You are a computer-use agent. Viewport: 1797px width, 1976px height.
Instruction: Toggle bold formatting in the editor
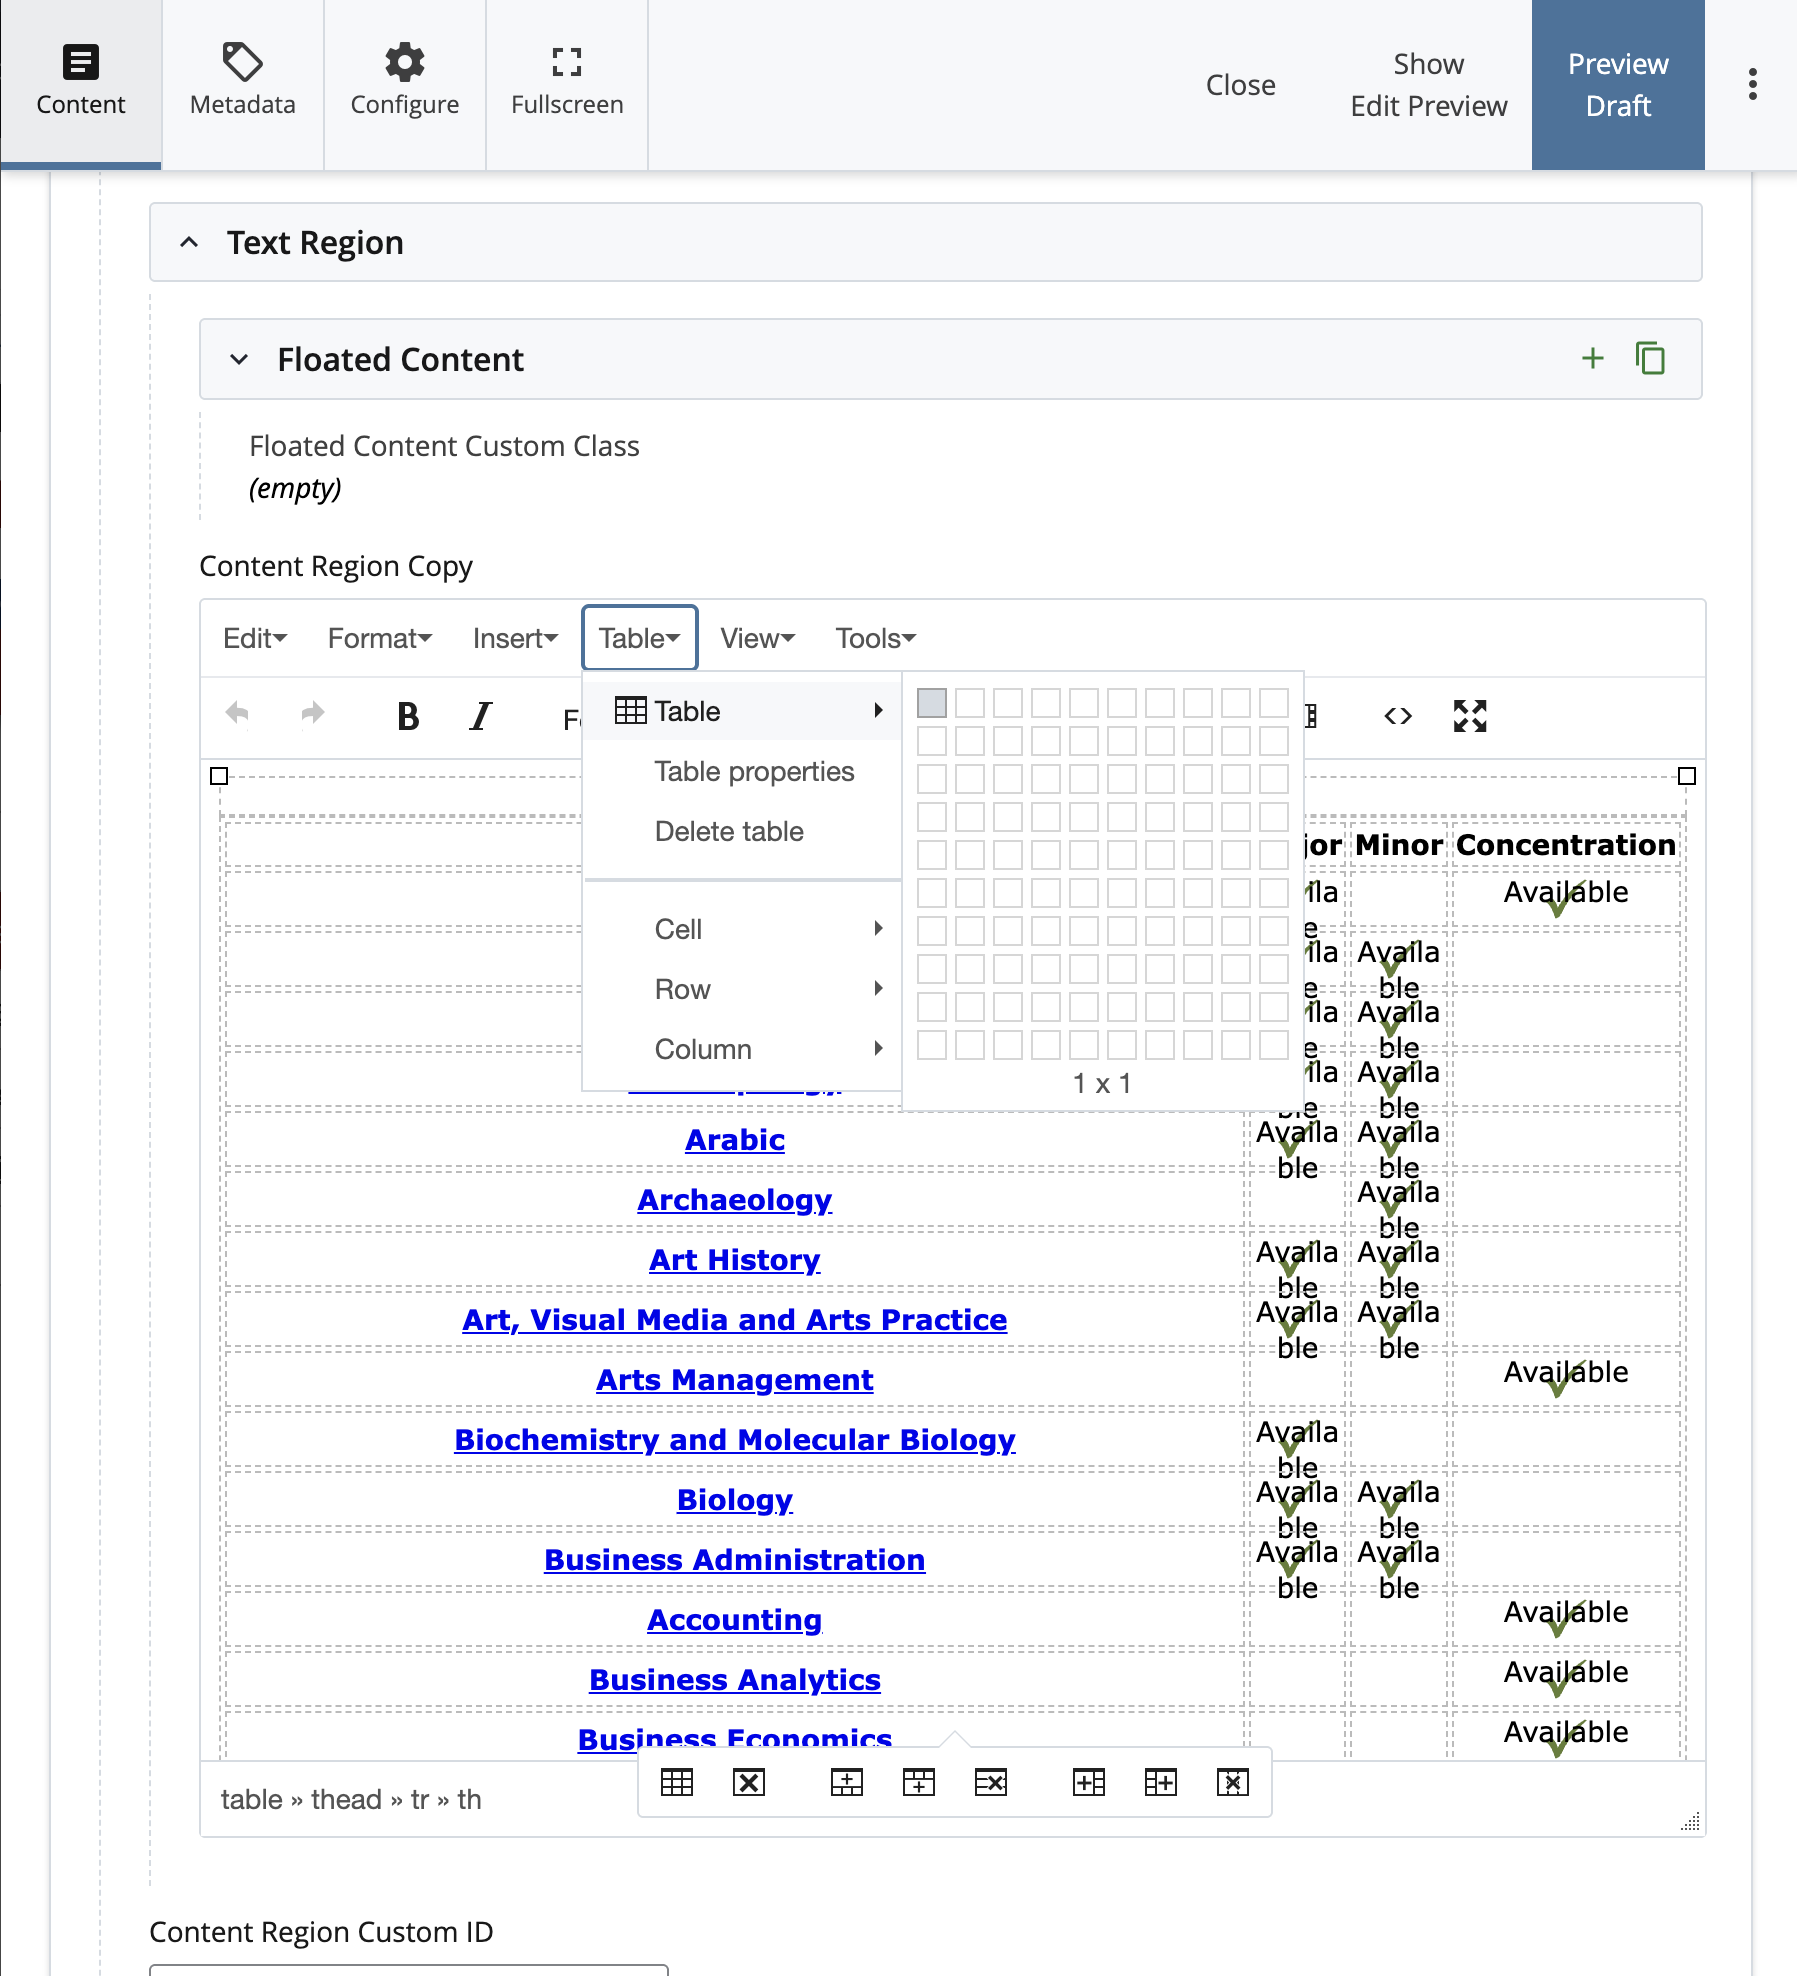click(406, 715)
